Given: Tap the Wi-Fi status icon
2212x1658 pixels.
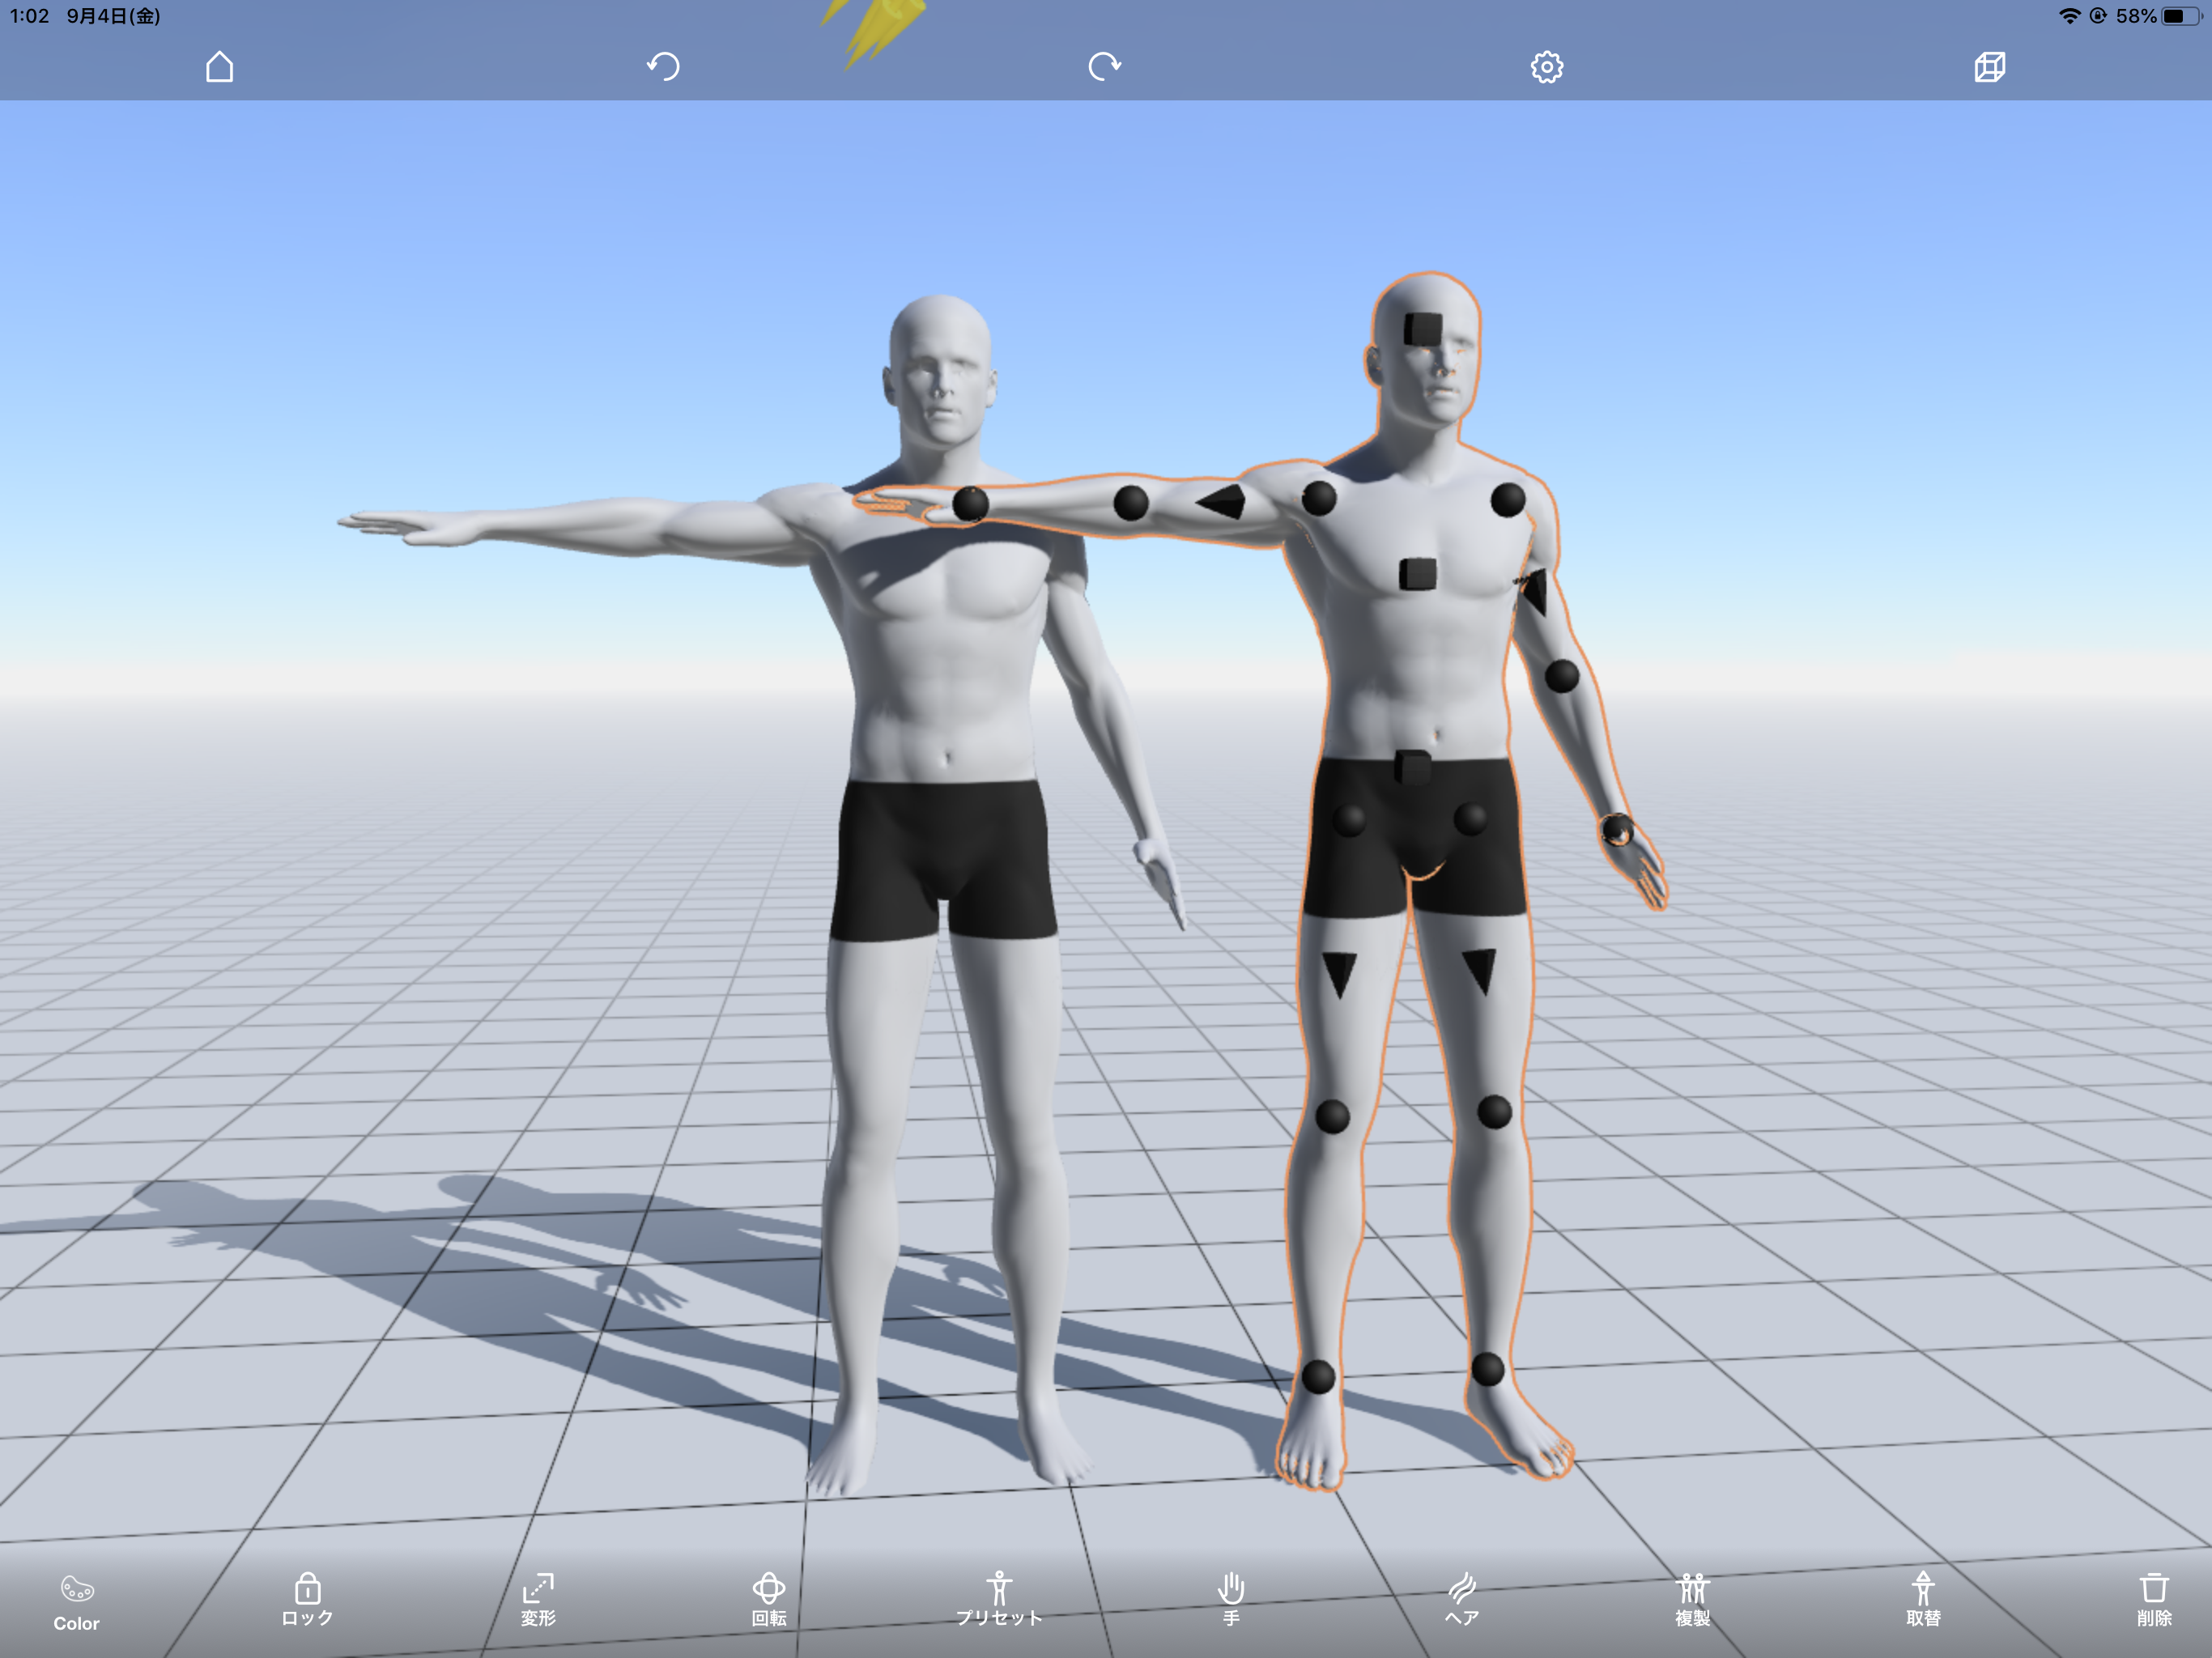Looking at the screenshot, I should (2069, 16).
